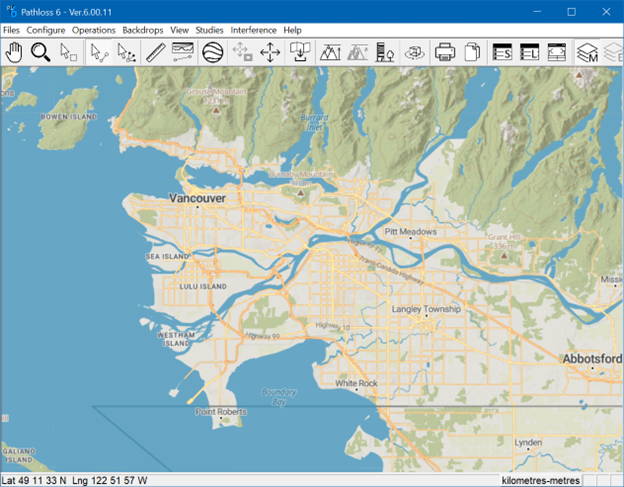Select the hand pan tool
Viewport: 624px width, 487px height.
(x=14, y=52)
